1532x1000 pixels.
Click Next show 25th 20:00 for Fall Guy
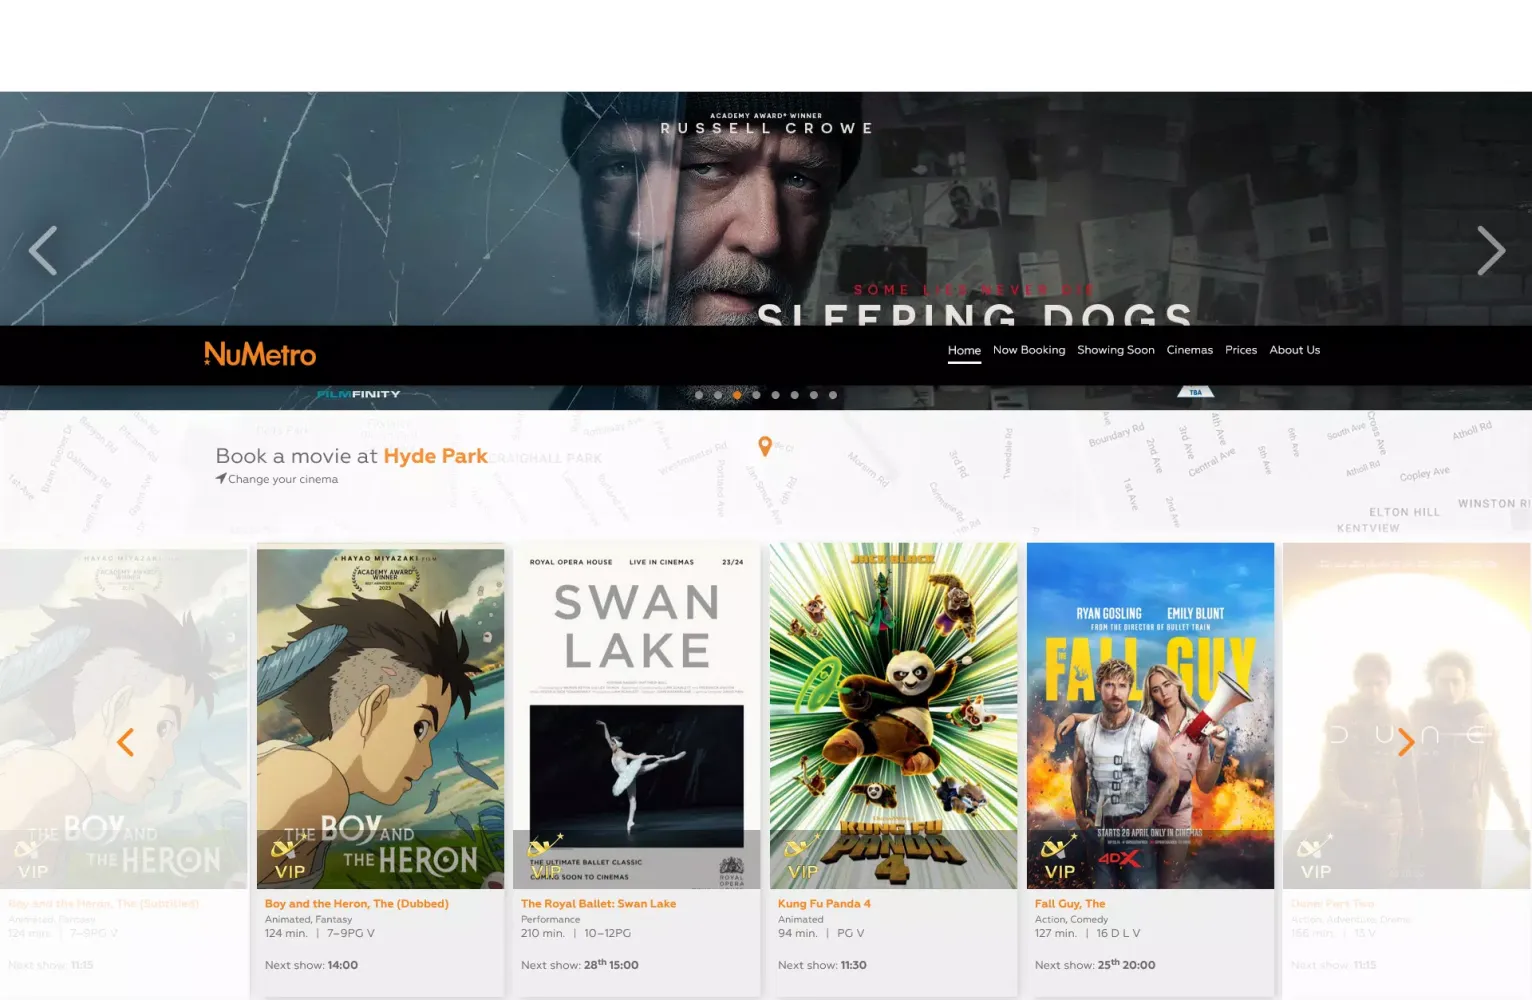[1095, 965]
